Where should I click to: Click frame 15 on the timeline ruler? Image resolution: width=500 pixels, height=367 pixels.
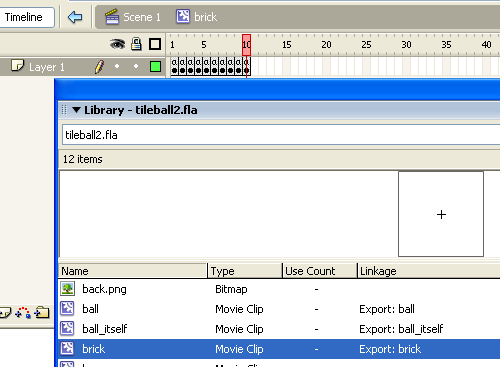(286, 45)
